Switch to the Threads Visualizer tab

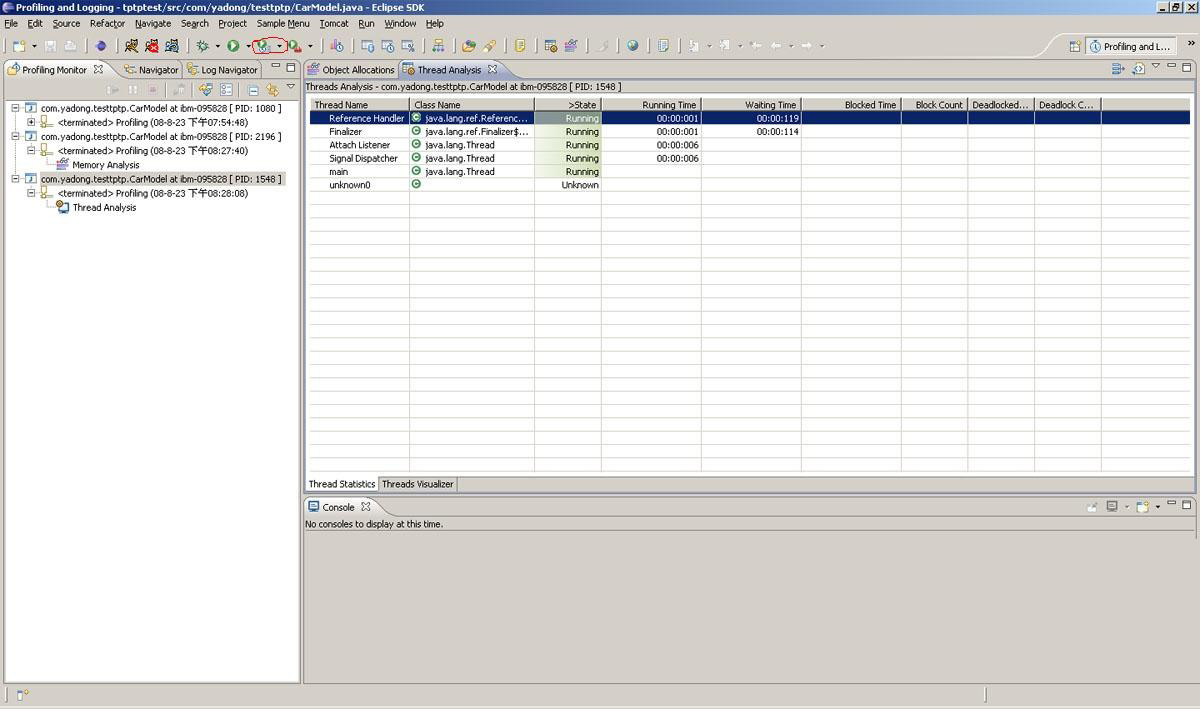[417, 484]
